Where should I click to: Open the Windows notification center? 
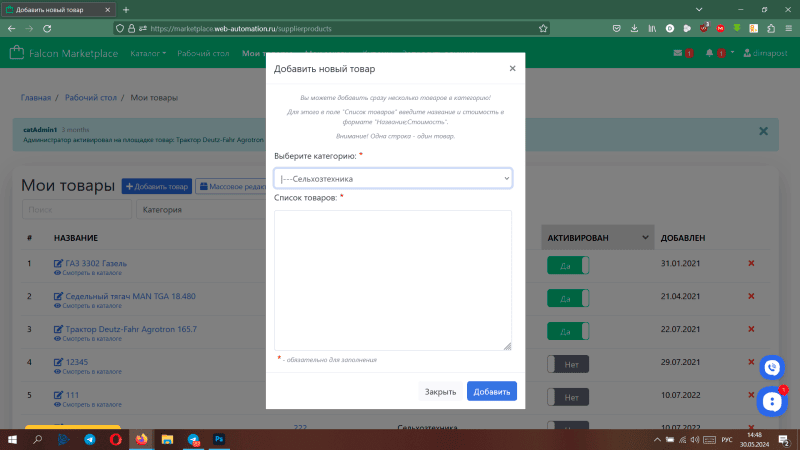(x=784, y=440)
